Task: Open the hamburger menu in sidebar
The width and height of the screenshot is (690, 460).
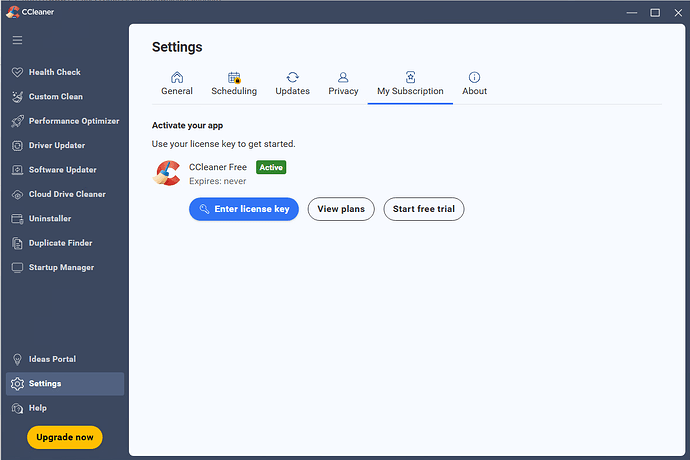Action: (x=17, y=40)
